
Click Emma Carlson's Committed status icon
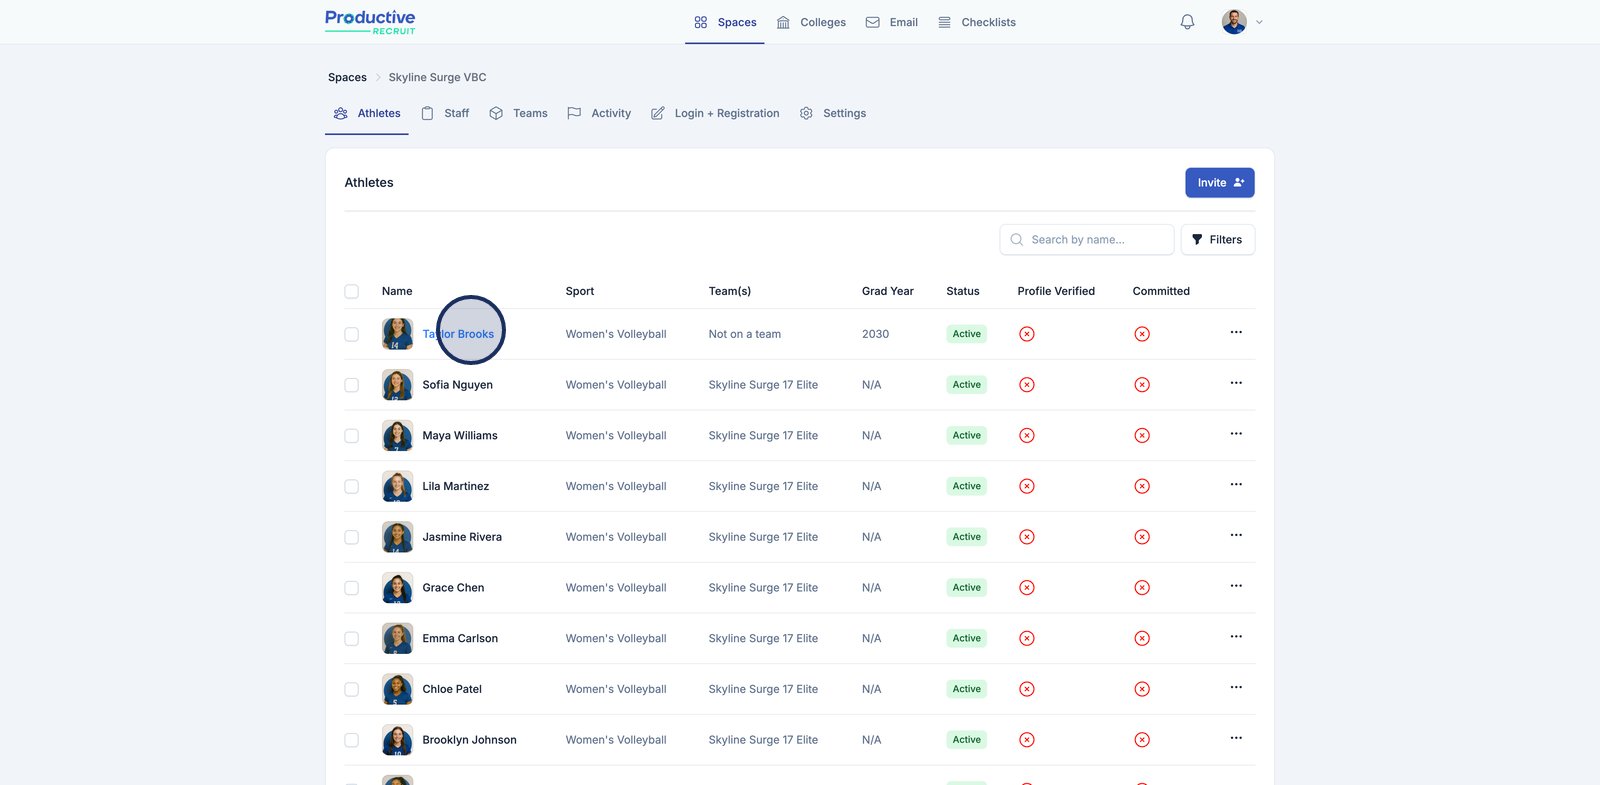[1142, 639]
